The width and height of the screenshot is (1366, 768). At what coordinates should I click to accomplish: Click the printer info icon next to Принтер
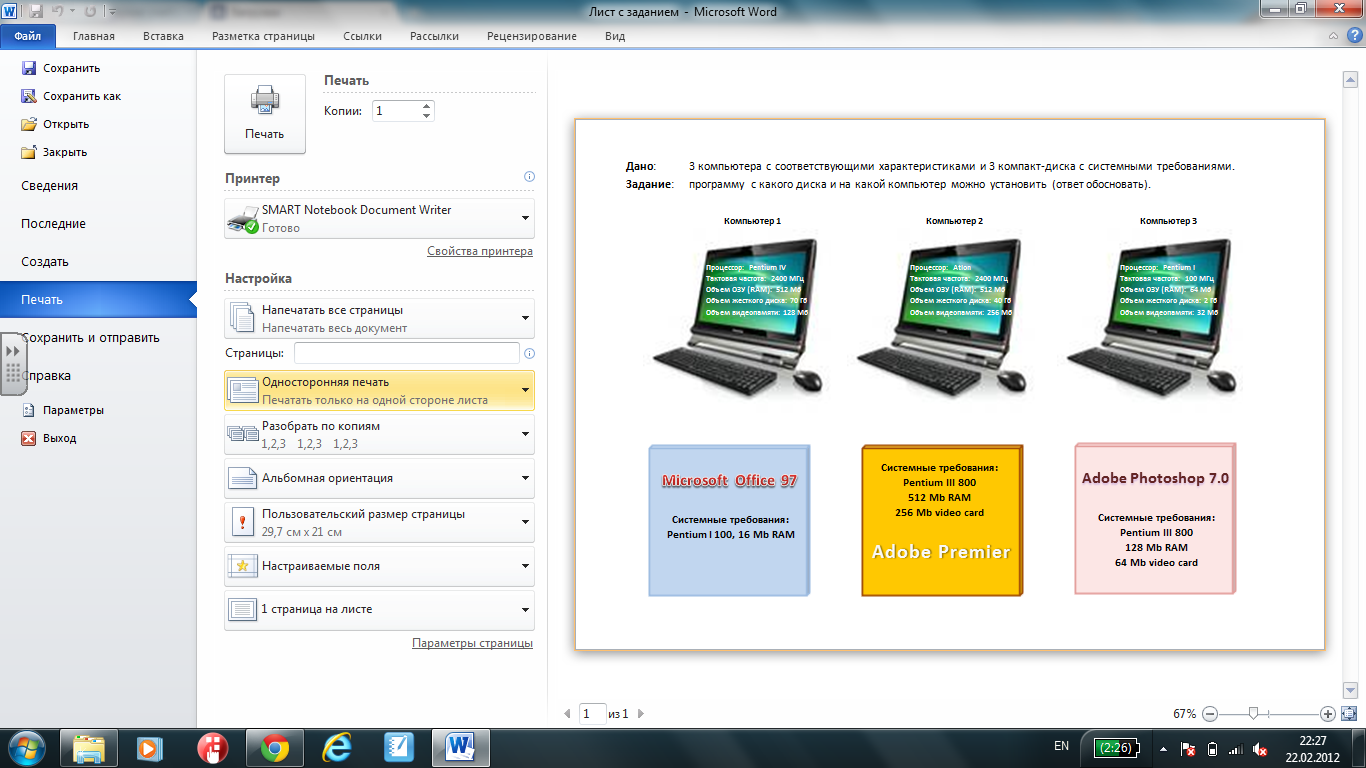[x=529, y=177]
